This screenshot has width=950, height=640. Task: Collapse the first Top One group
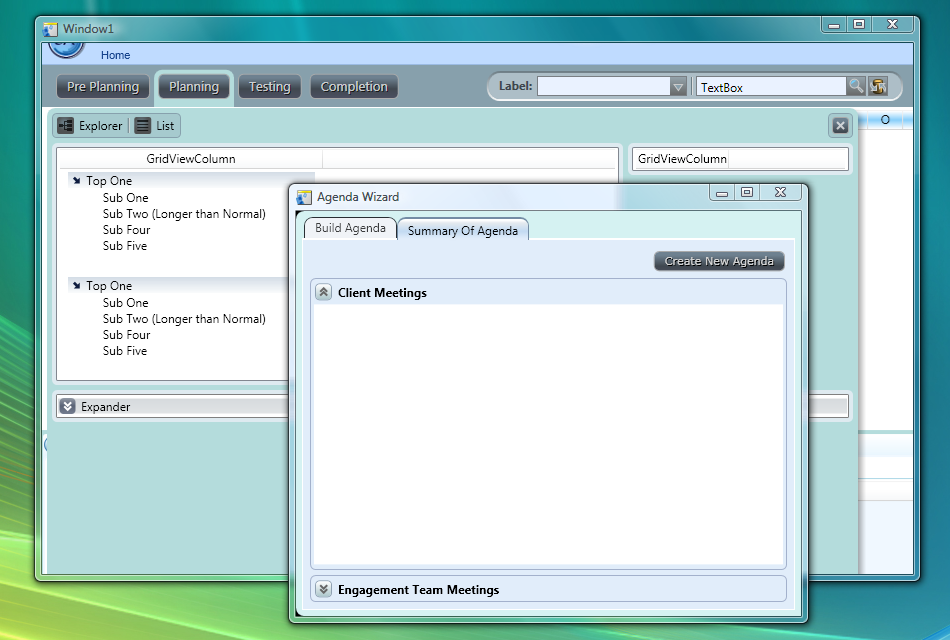(77, 181)
